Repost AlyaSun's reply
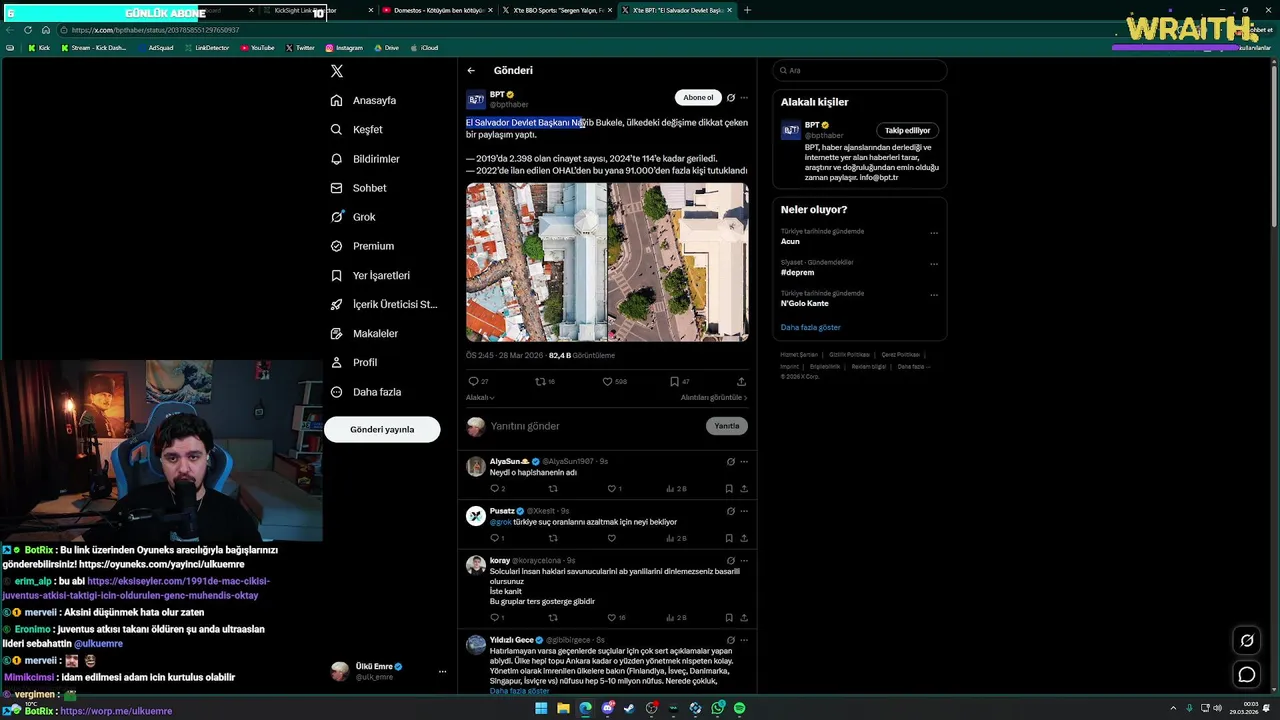The image size is (1280, 720). coord(553,489)
